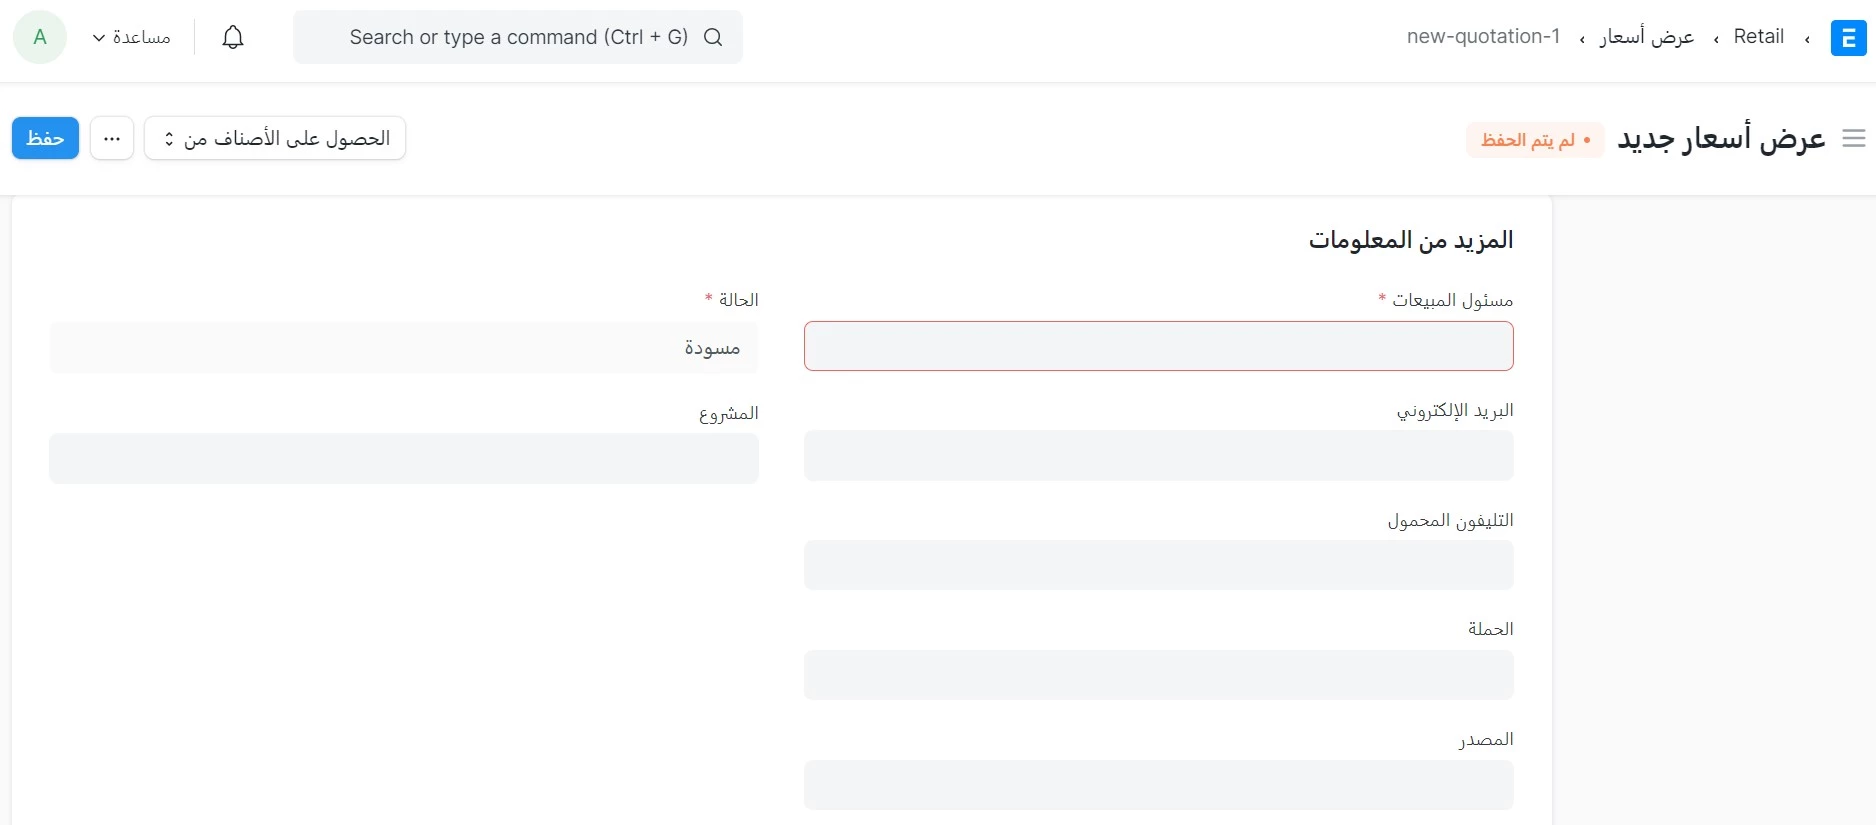The width and height of the screenshot is (1876, 825).
Task: Open the الحالة status field showing مسودة
Action: point(404,347)
